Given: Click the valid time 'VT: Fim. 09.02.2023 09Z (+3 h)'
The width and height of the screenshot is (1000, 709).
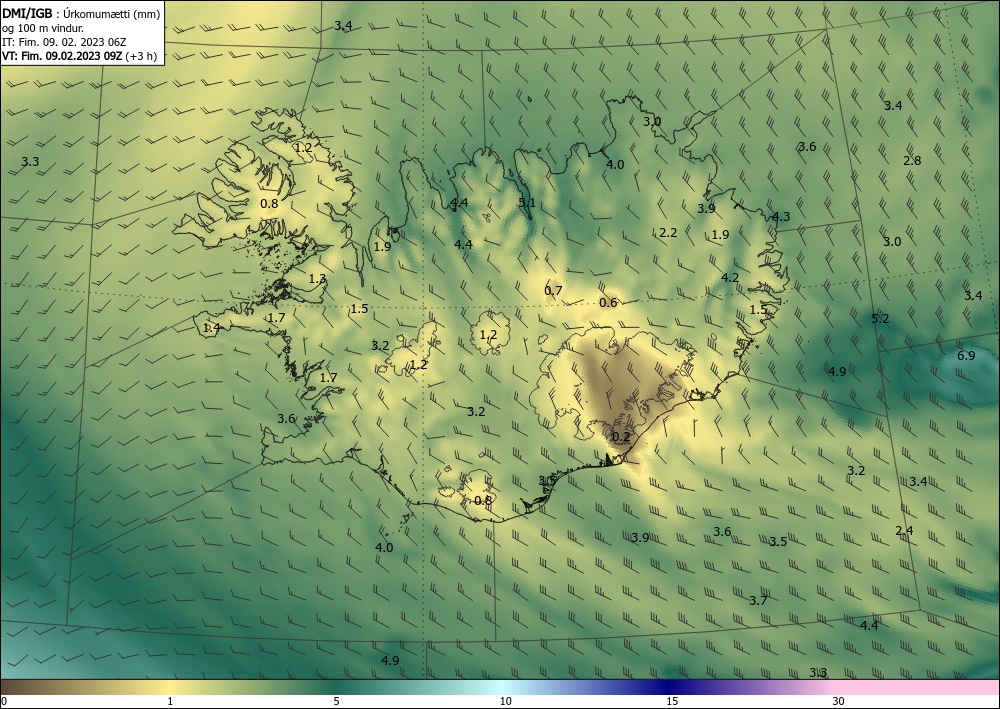Looking at the screenshot, I should point(79,56).
